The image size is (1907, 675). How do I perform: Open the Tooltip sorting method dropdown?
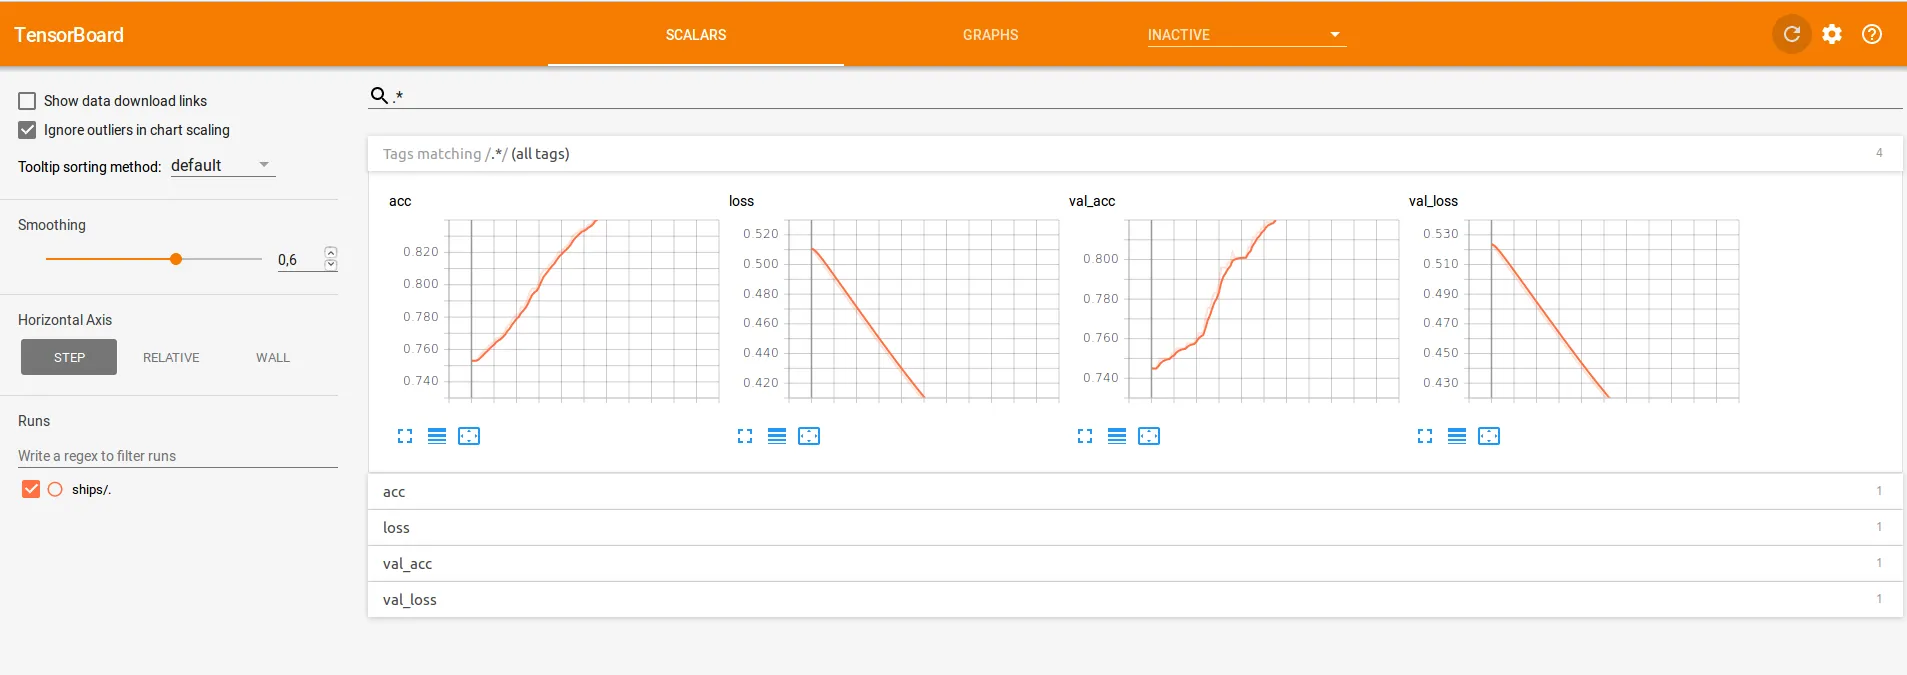pos(222,165)
